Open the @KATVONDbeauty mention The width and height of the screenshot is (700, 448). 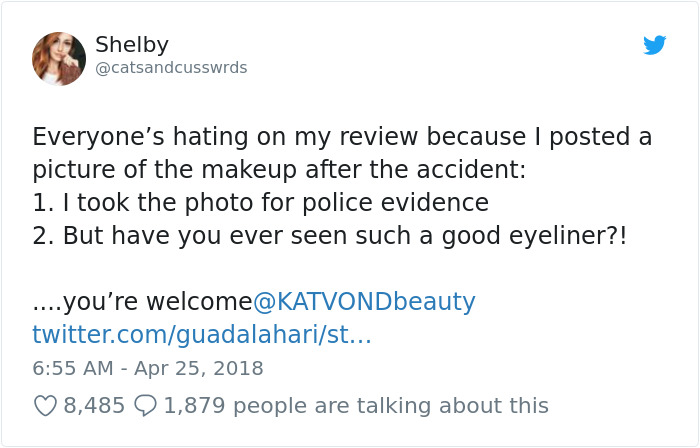(x=364, y=301)
